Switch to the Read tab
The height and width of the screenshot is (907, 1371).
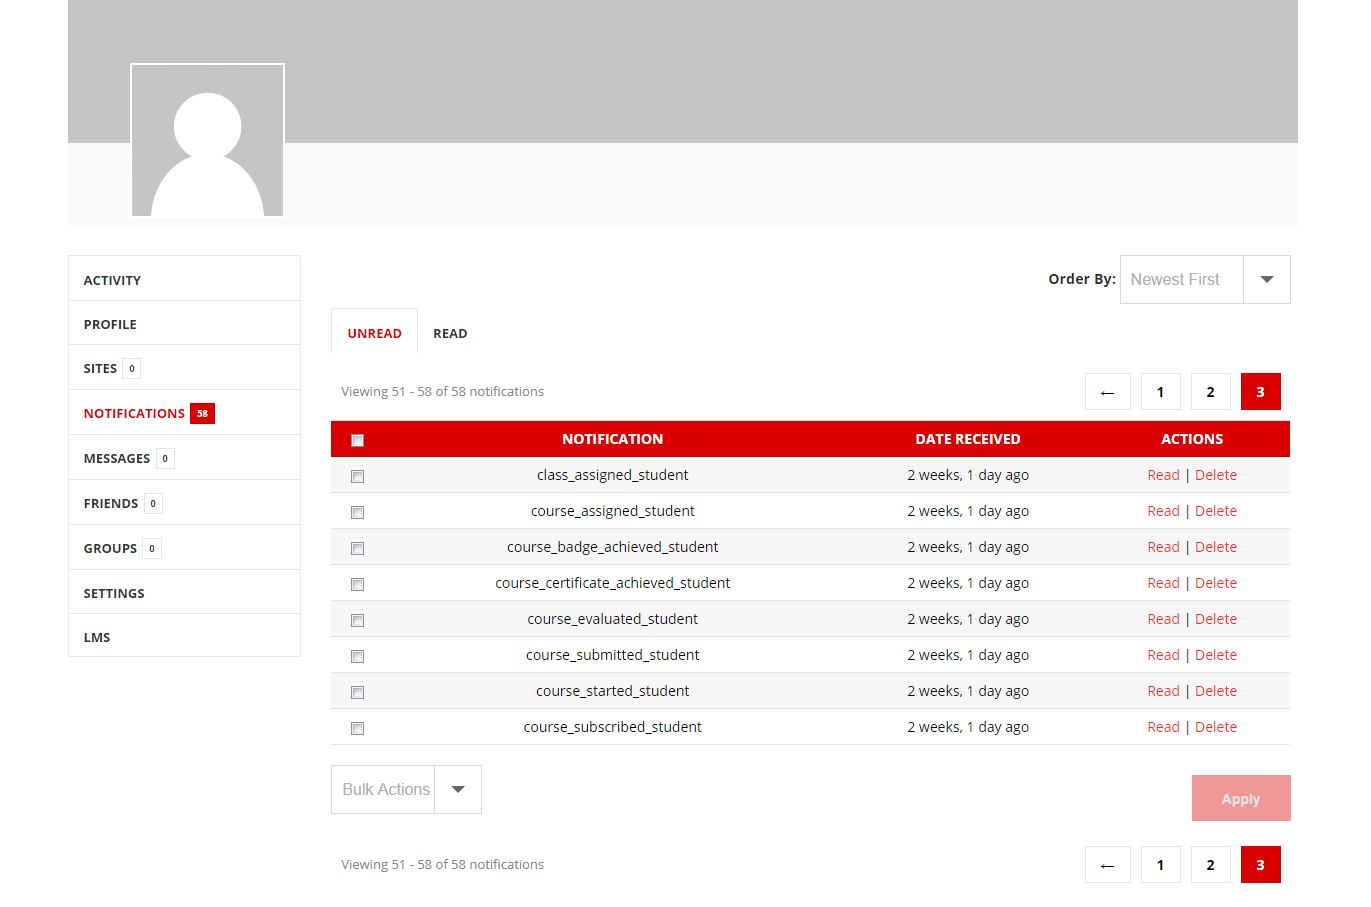(x=450, y=333)
